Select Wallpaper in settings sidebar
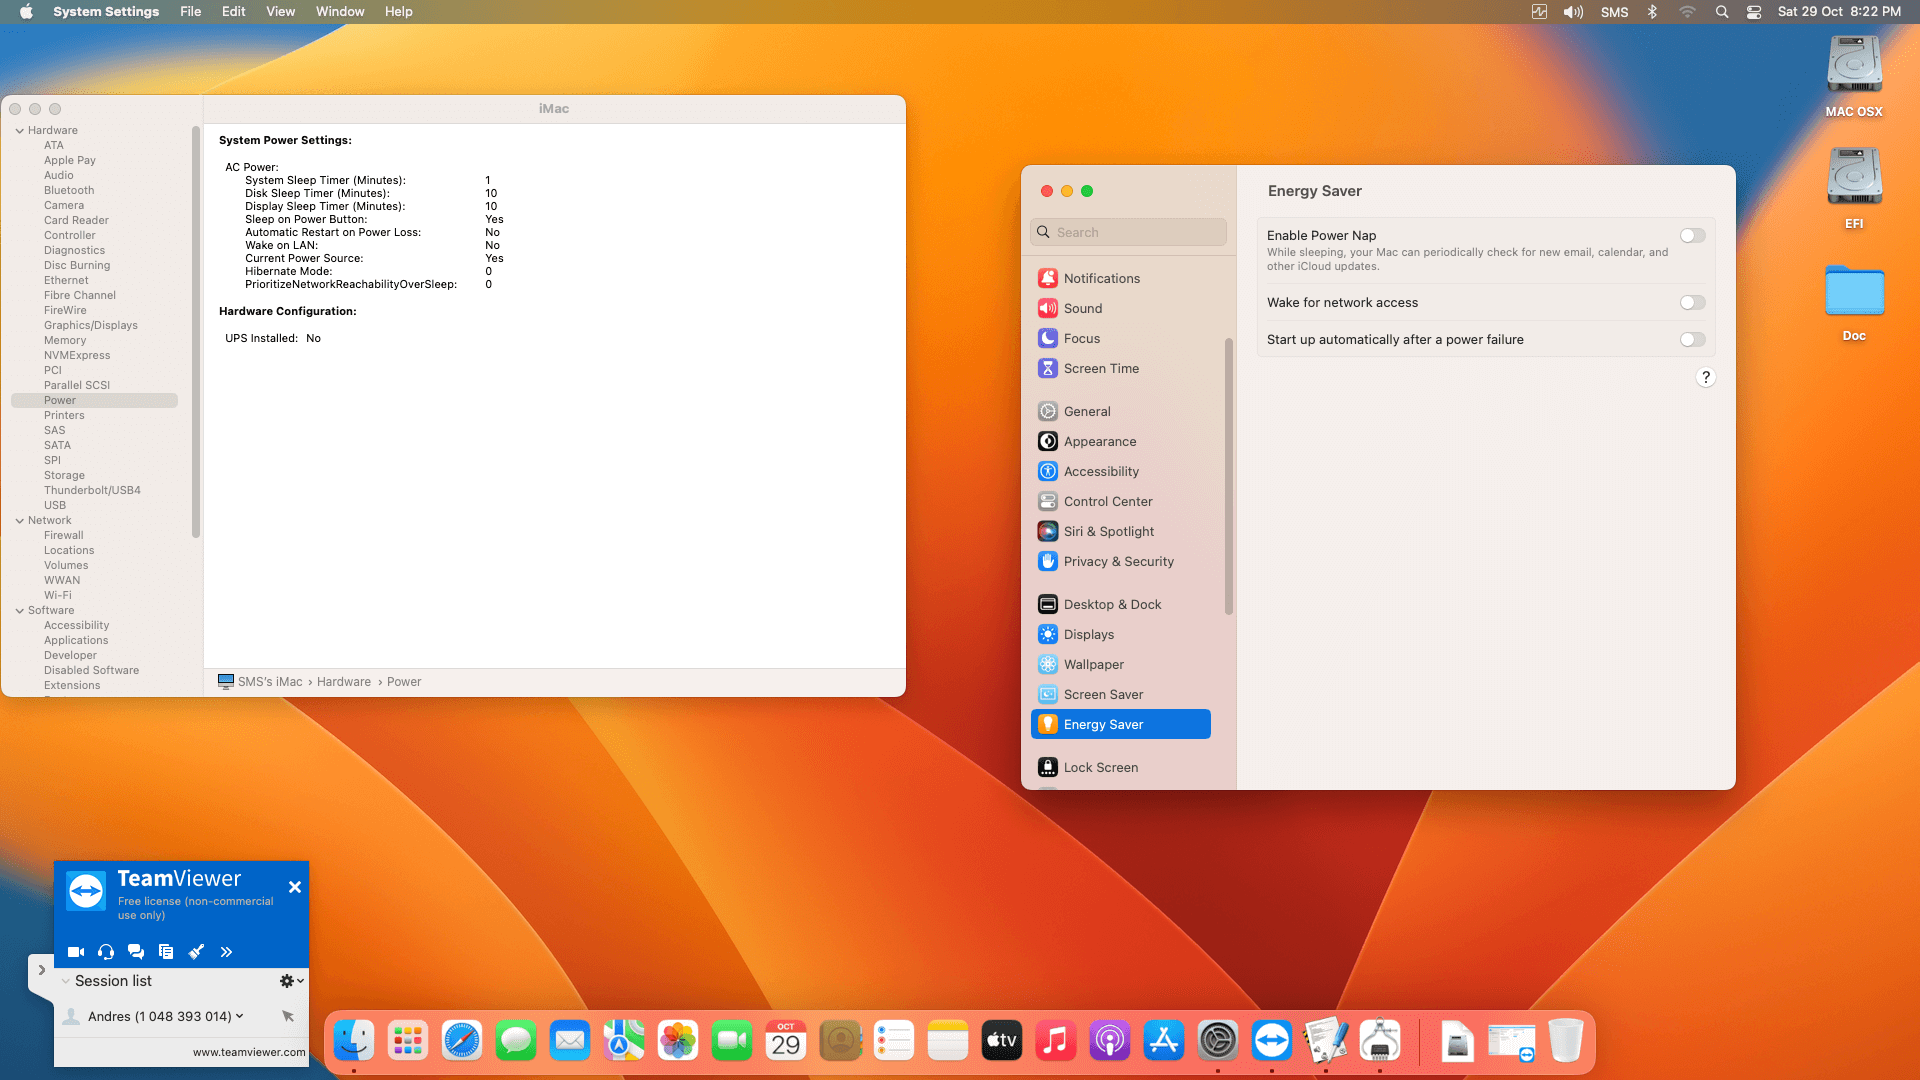The image size is (1920, 1080). pos(1120,664)
